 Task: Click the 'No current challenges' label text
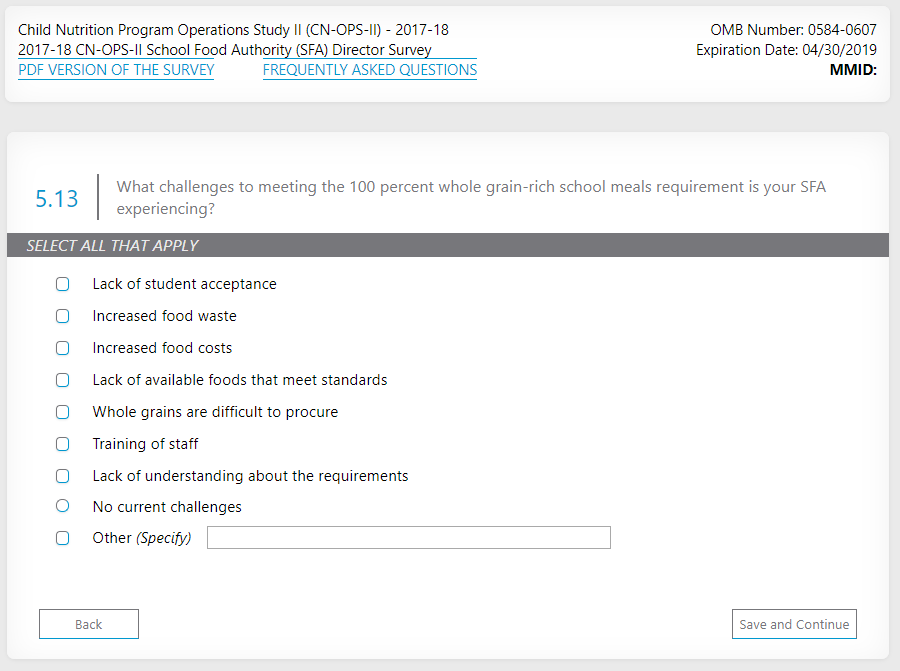point(167,507)
